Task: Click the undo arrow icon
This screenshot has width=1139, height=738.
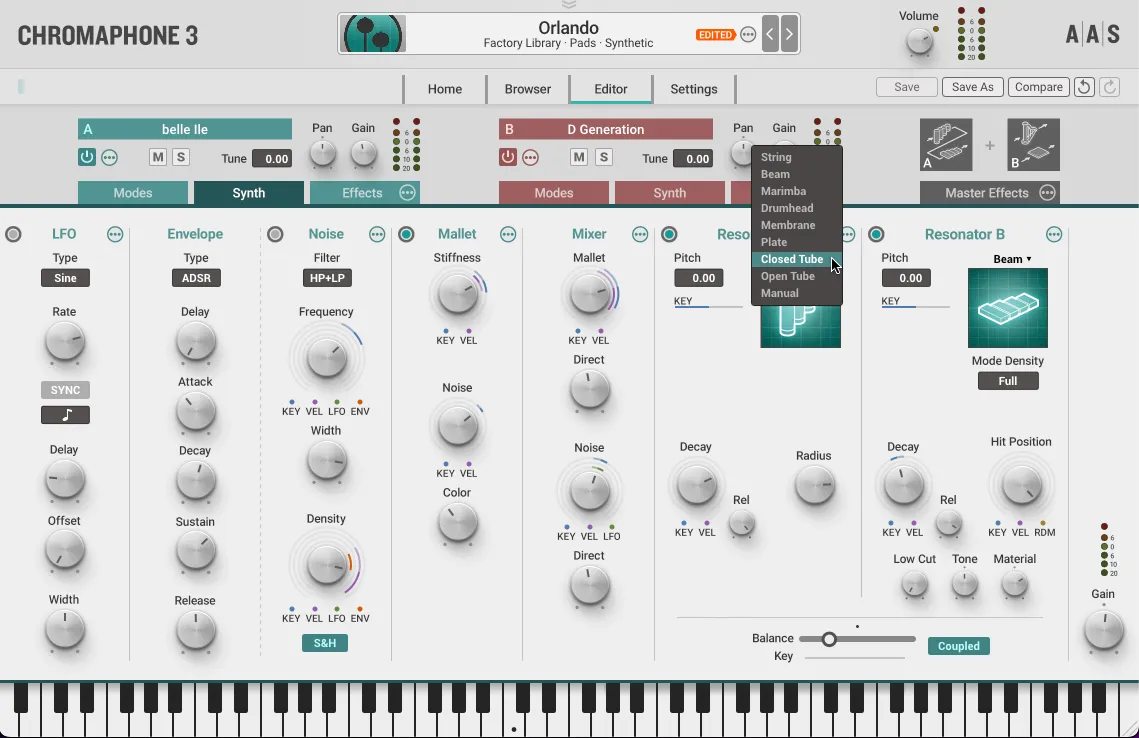Action: click(1084, 87)
